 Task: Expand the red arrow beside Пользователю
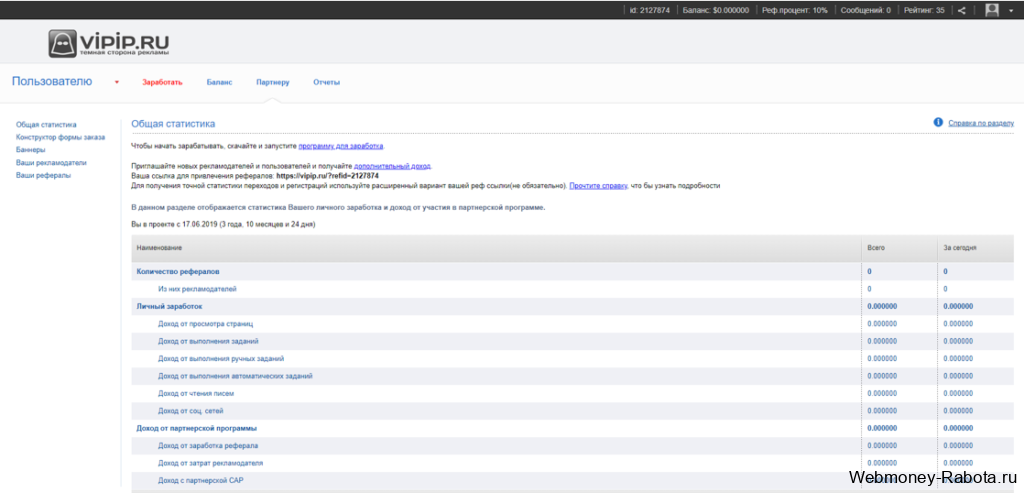click(117, 82)
